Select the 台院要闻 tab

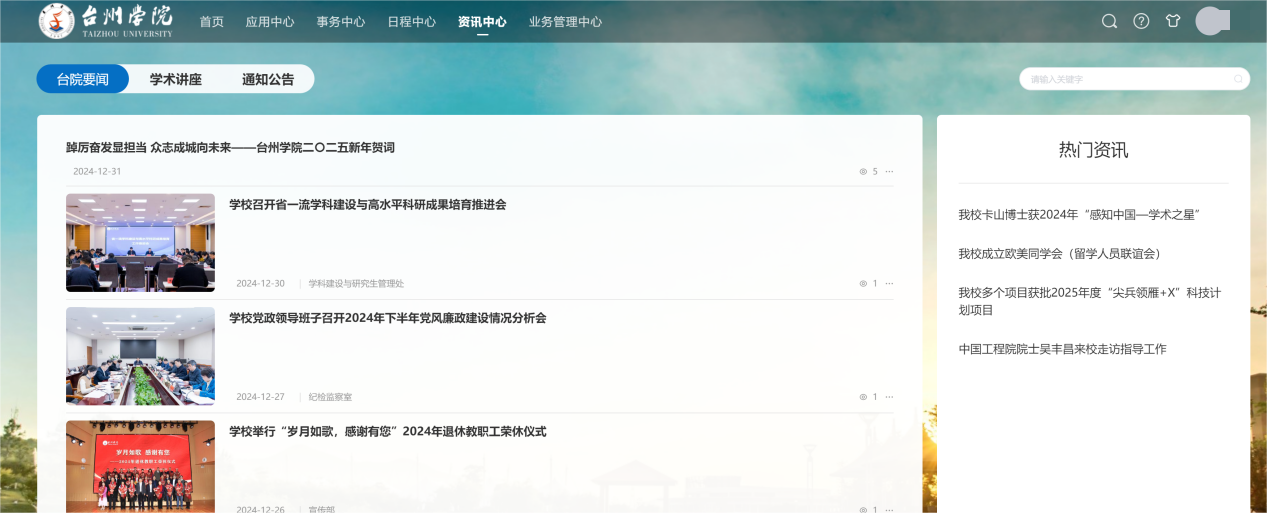[x=83, y=79]
